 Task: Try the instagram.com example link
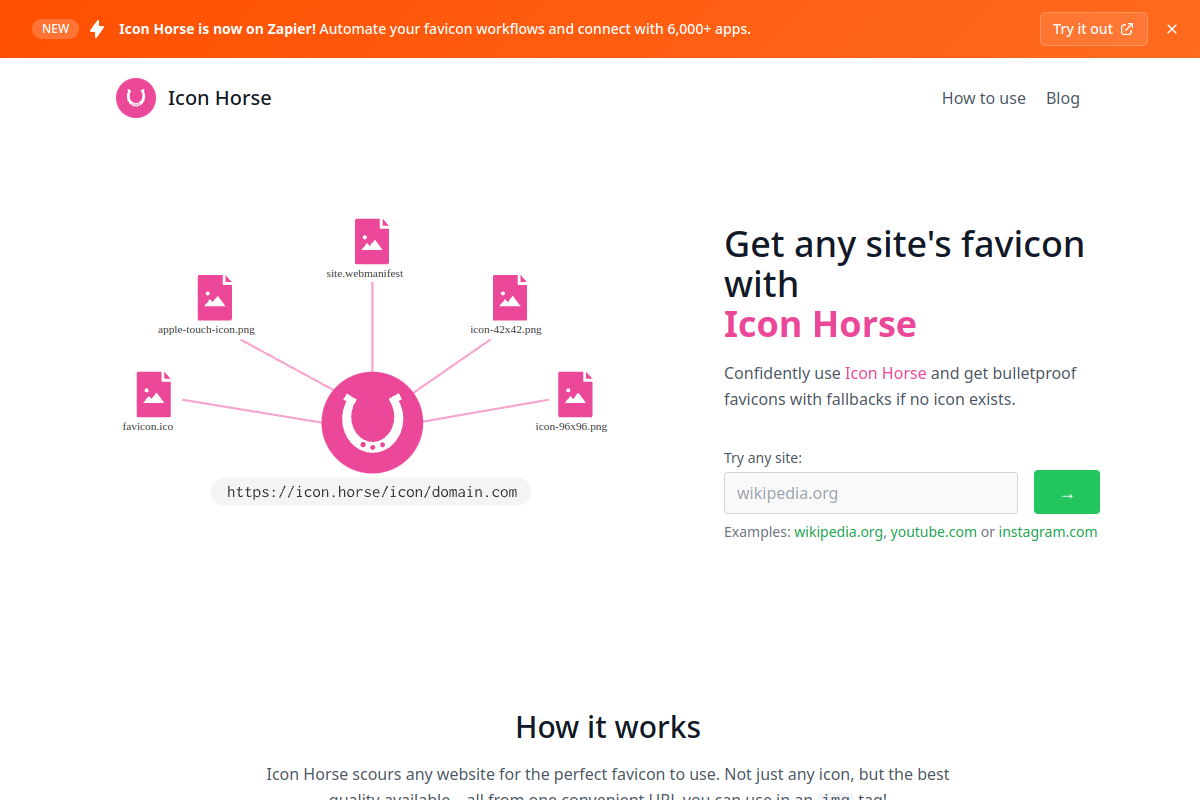click(1048, 532)
